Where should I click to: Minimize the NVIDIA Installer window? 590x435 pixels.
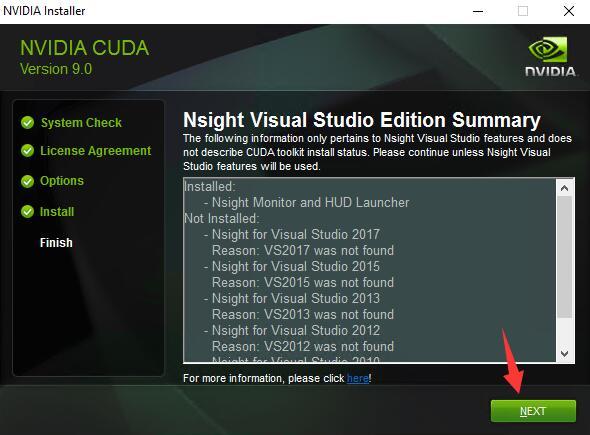pyautogui.click(x=478, y=11)
